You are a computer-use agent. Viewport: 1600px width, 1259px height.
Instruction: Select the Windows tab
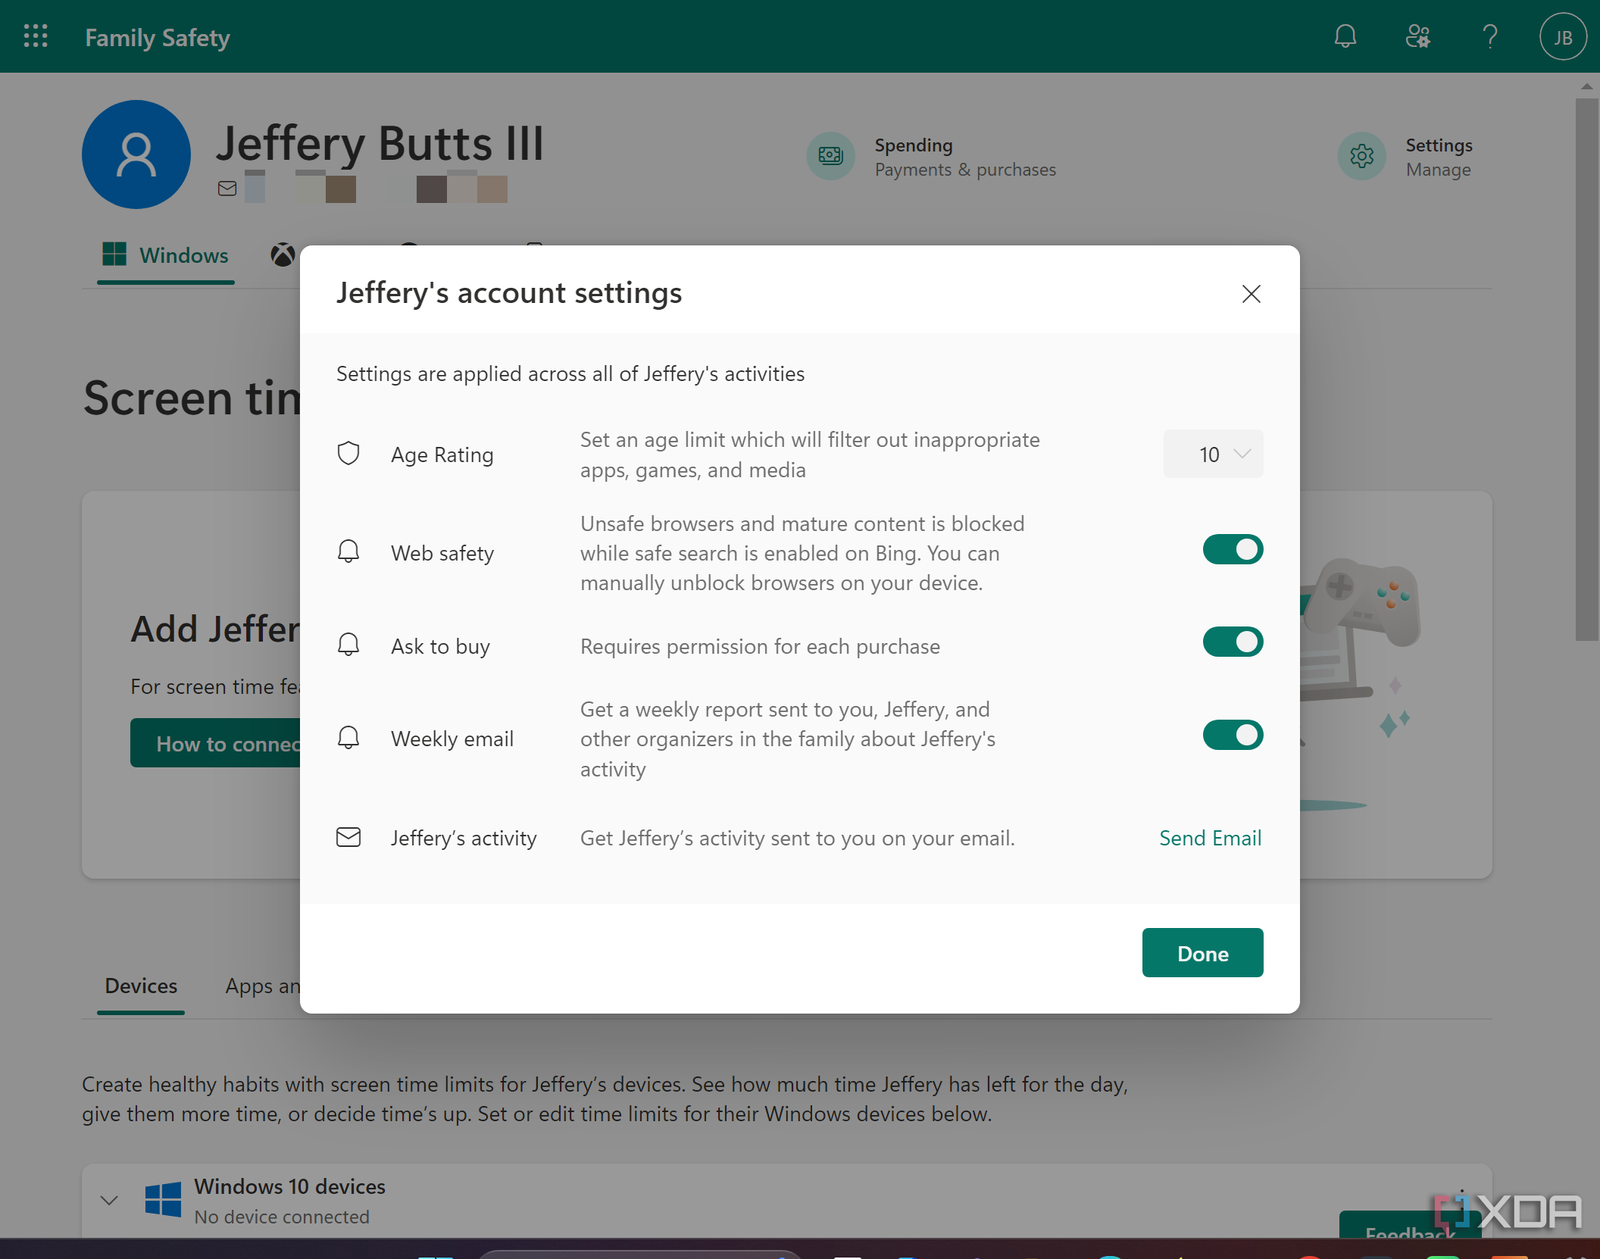(165, 255)
